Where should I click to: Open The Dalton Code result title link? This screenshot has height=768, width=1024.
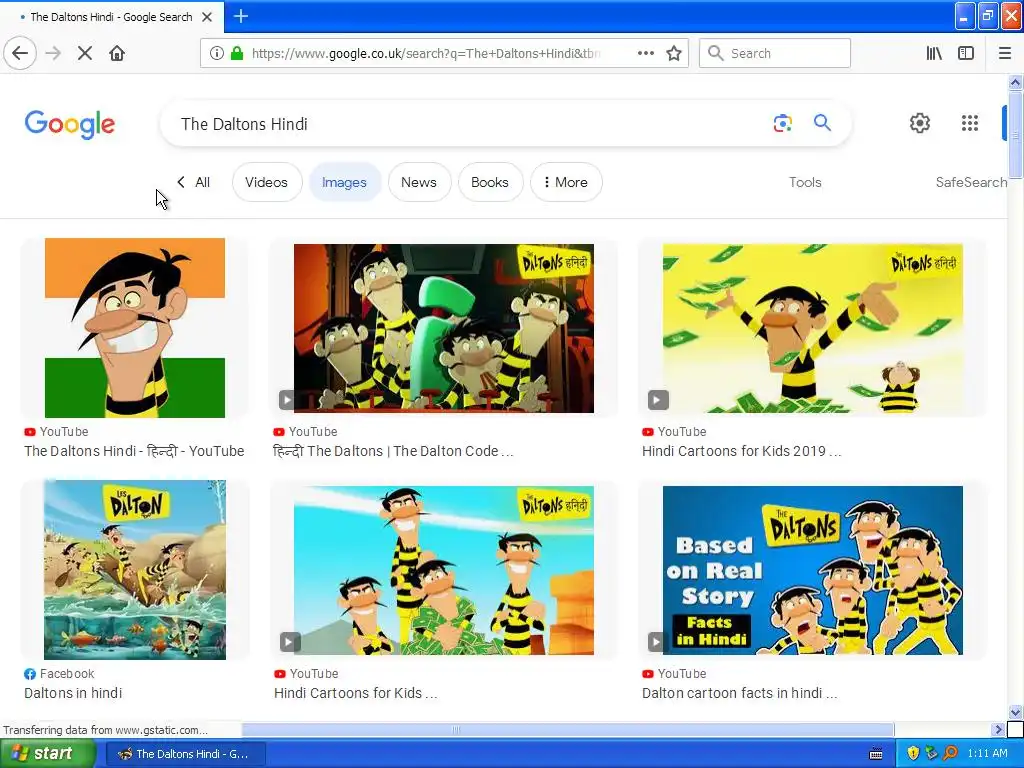(x=393, y=451)
